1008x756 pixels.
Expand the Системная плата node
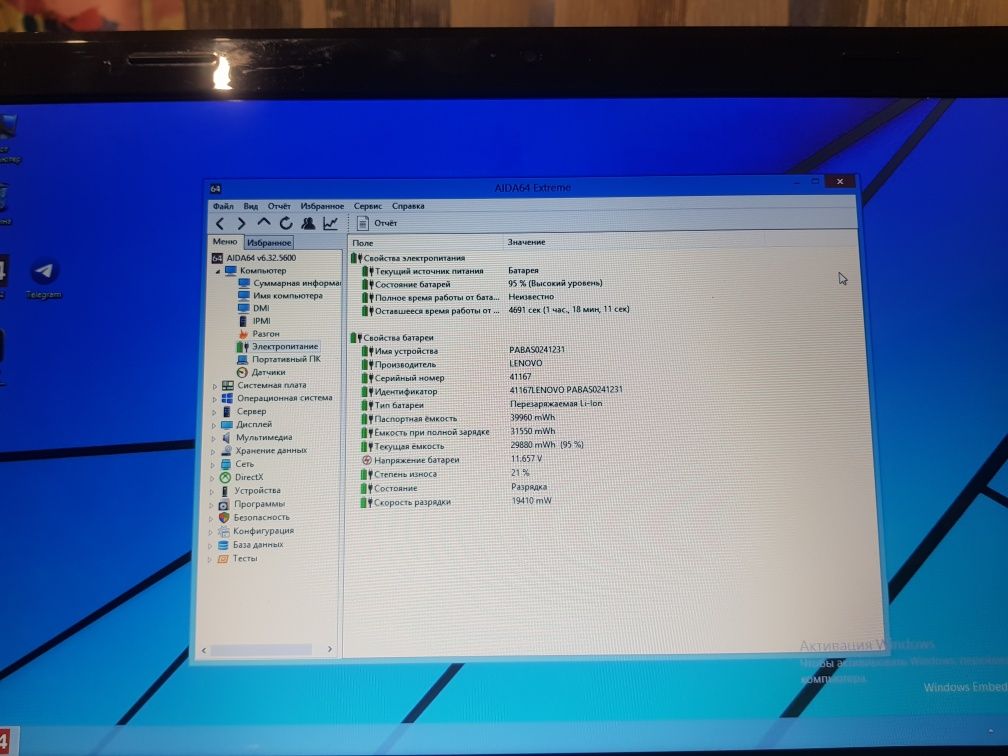pos(215,386)
